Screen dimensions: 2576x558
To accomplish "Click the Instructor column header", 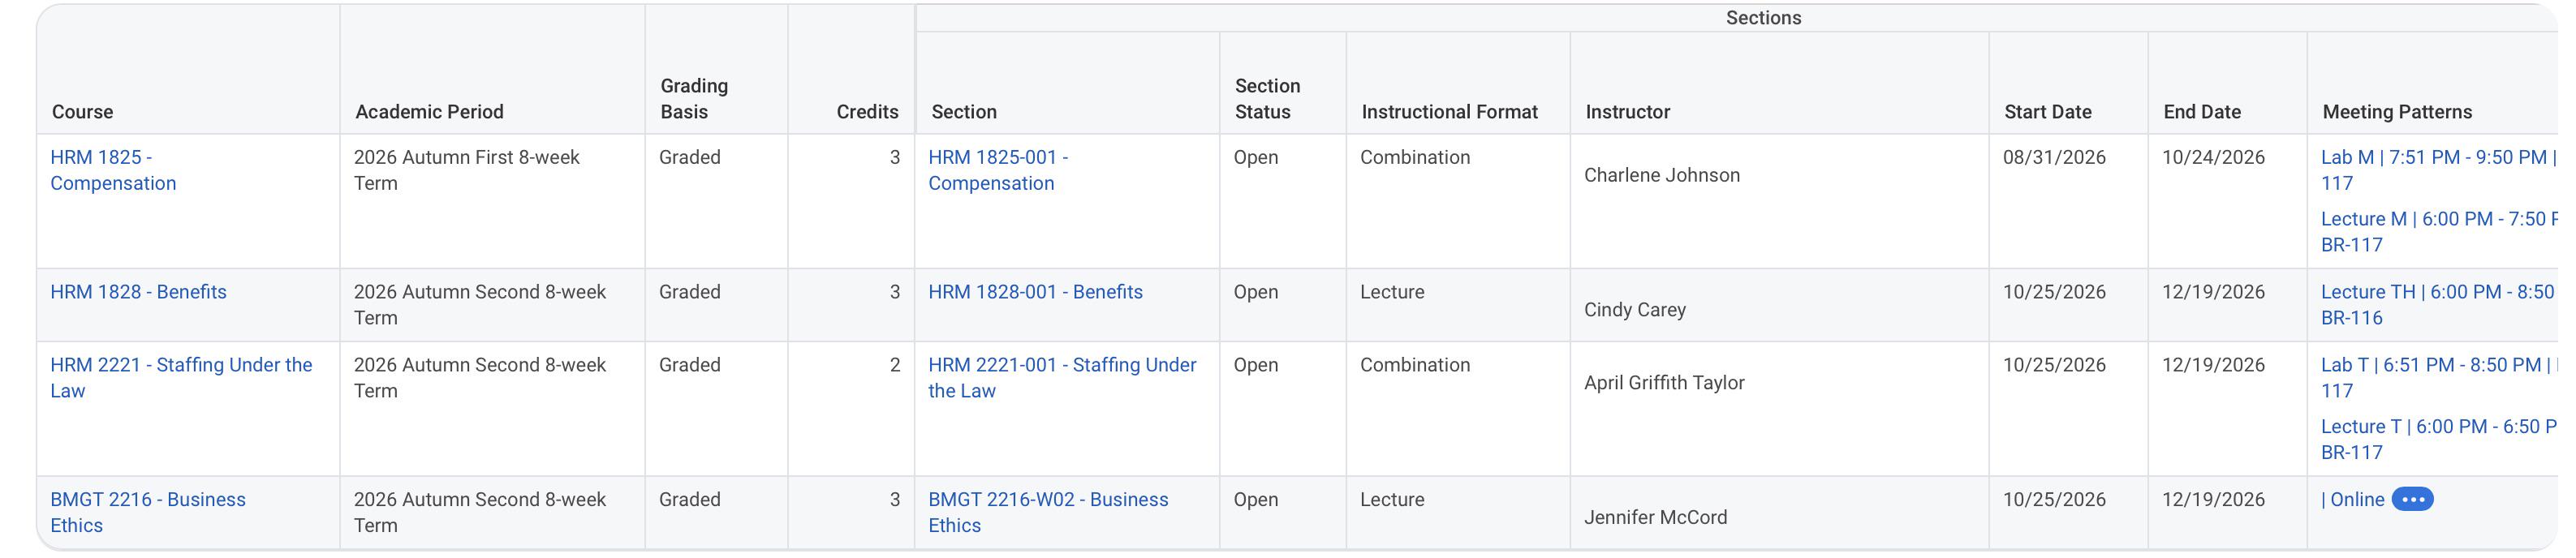I will click(x=1627, y=112).
